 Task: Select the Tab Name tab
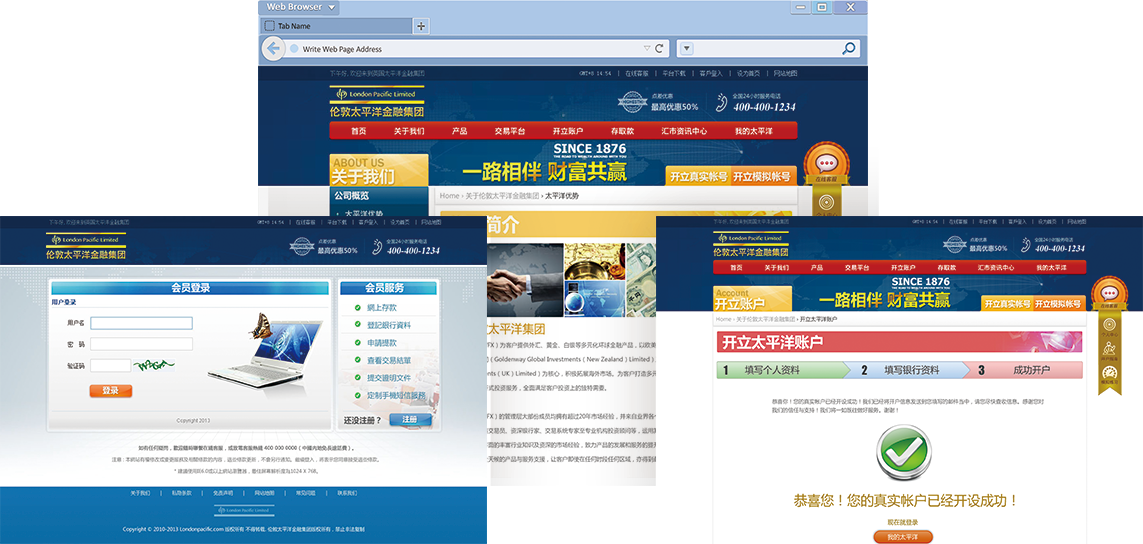335,26
